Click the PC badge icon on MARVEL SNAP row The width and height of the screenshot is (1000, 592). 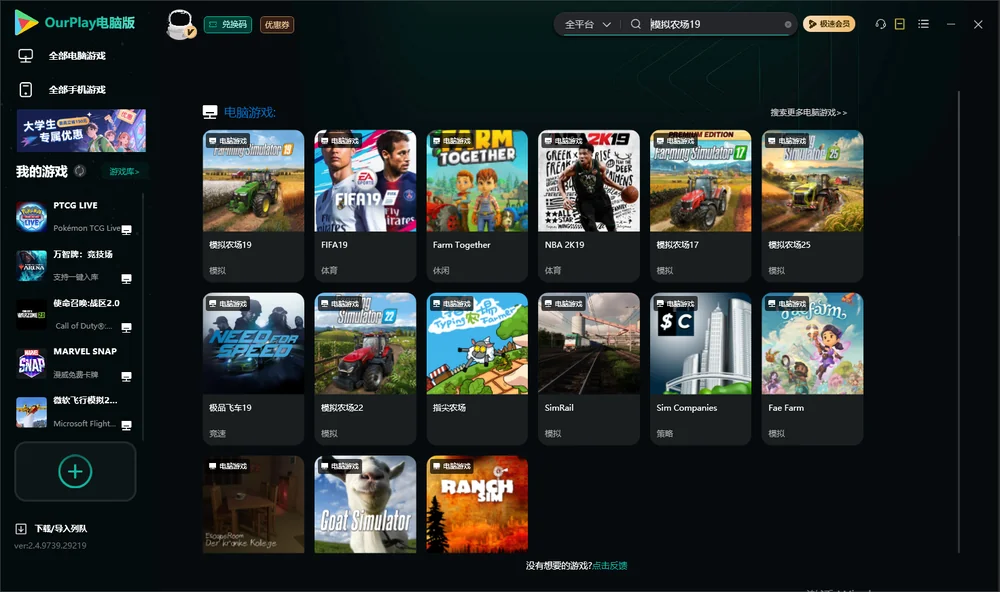pyautogui.click(x=126, y=376)
